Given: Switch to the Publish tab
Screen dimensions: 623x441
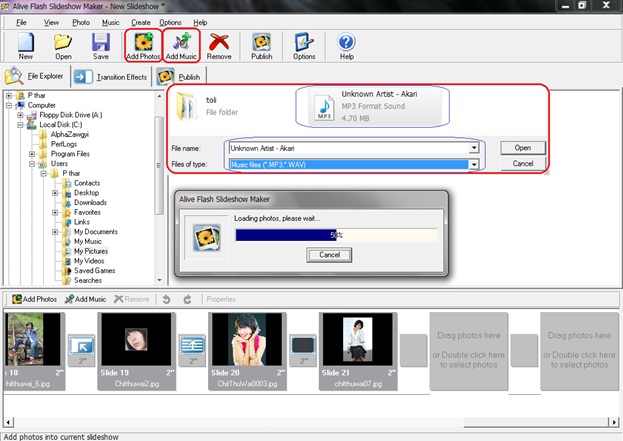Looking at the screenshot, I should [x=179, y=77].
